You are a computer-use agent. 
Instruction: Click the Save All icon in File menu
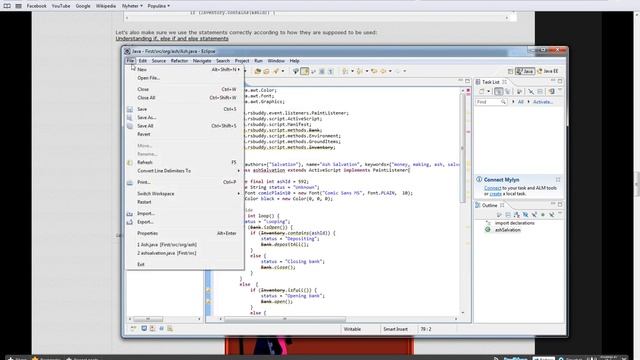(130, 126)
